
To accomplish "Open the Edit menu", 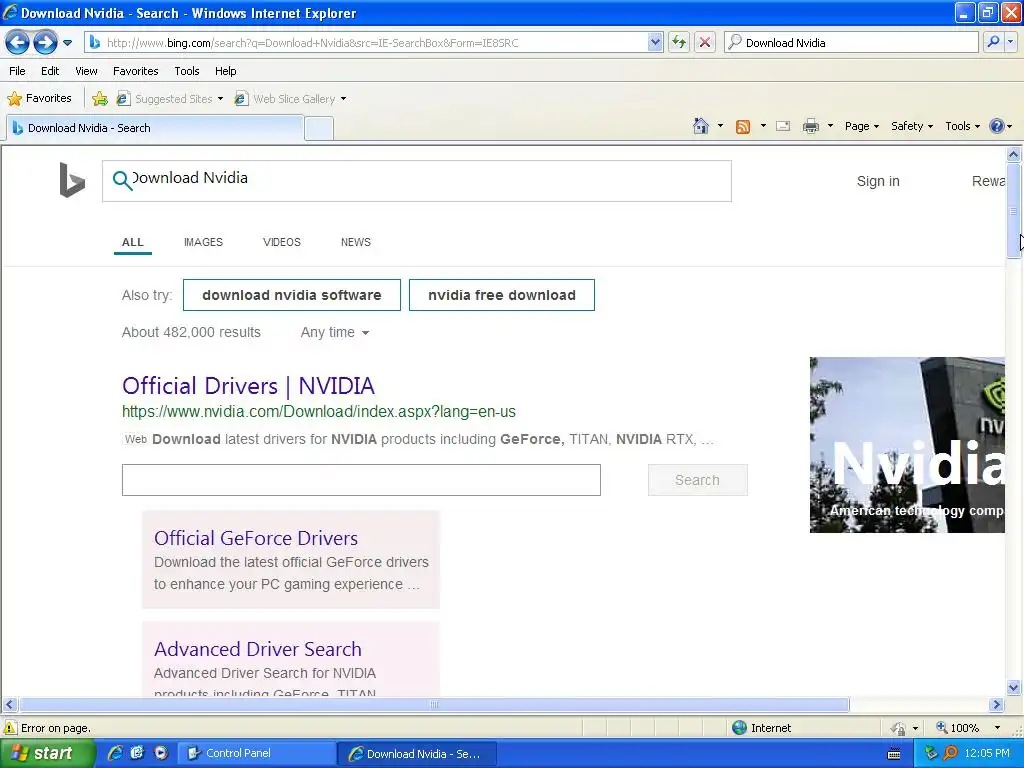I will (x=50, y=71).
